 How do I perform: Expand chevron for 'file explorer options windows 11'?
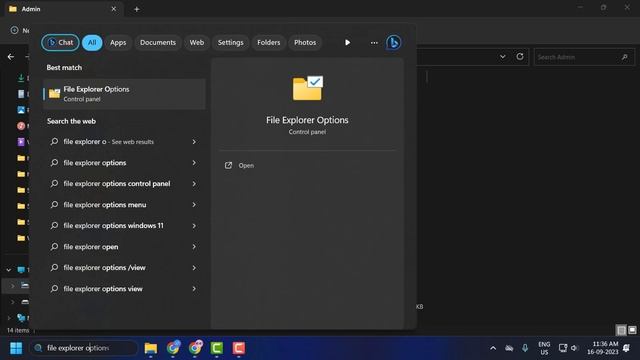coord(194,226)
